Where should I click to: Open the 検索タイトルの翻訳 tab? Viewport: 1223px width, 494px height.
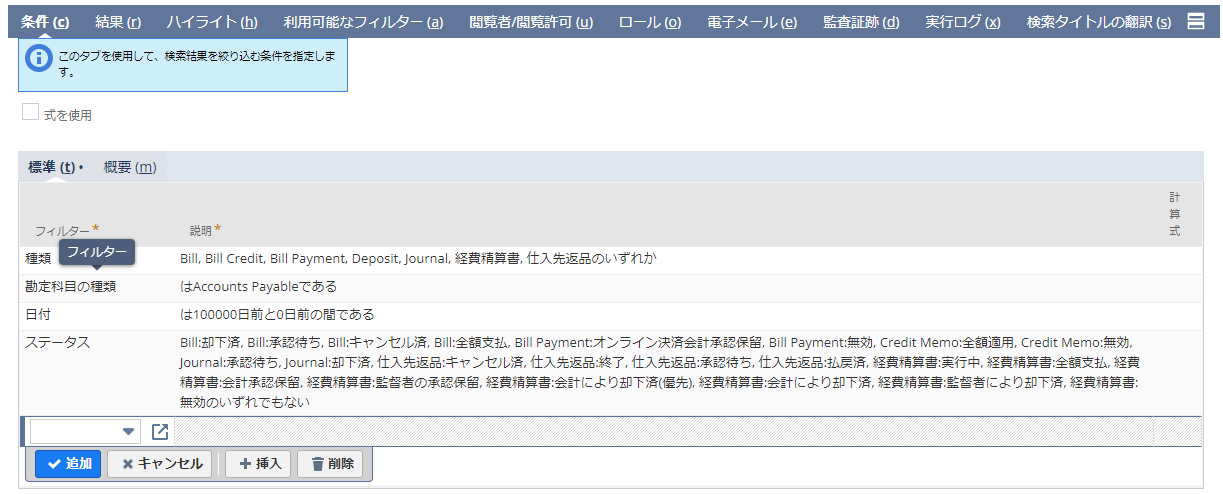pyautogui.click(x=1098, y=21)
